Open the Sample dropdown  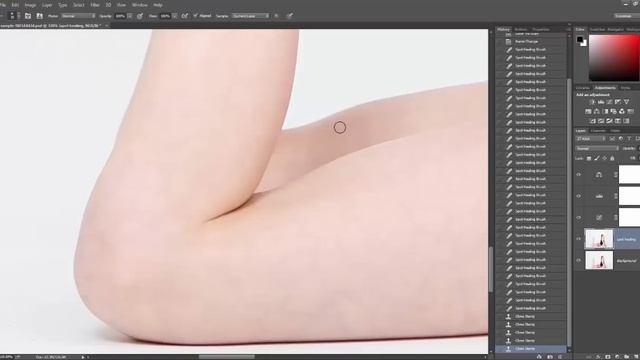(251, 16)
